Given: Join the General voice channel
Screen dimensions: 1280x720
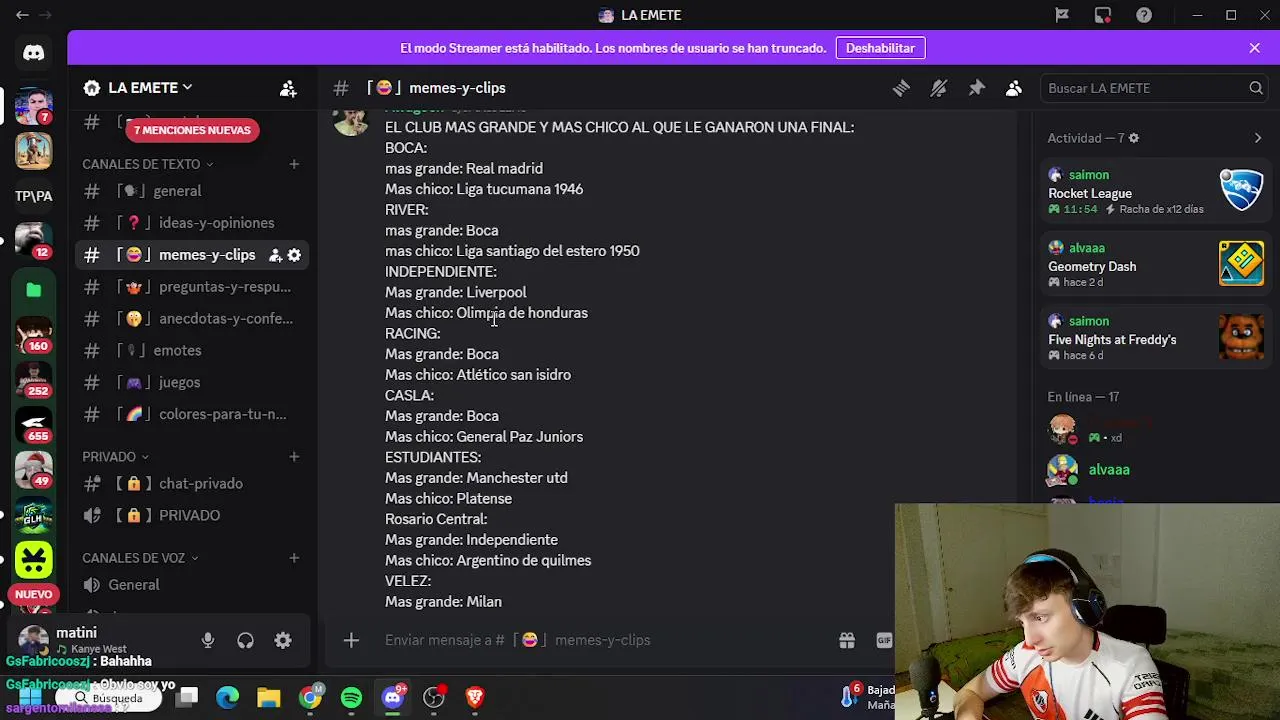Looking at the screenshot, I should pyautogui.click(x=191, y=585).
